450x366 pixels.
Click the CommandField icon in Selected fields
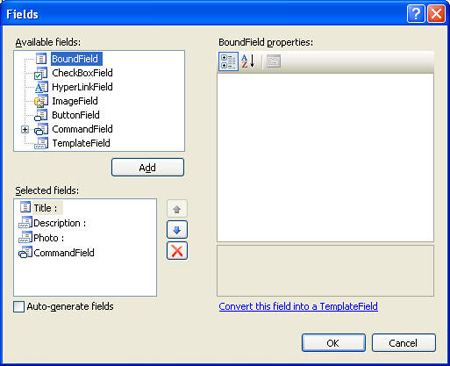click(25, 252)
